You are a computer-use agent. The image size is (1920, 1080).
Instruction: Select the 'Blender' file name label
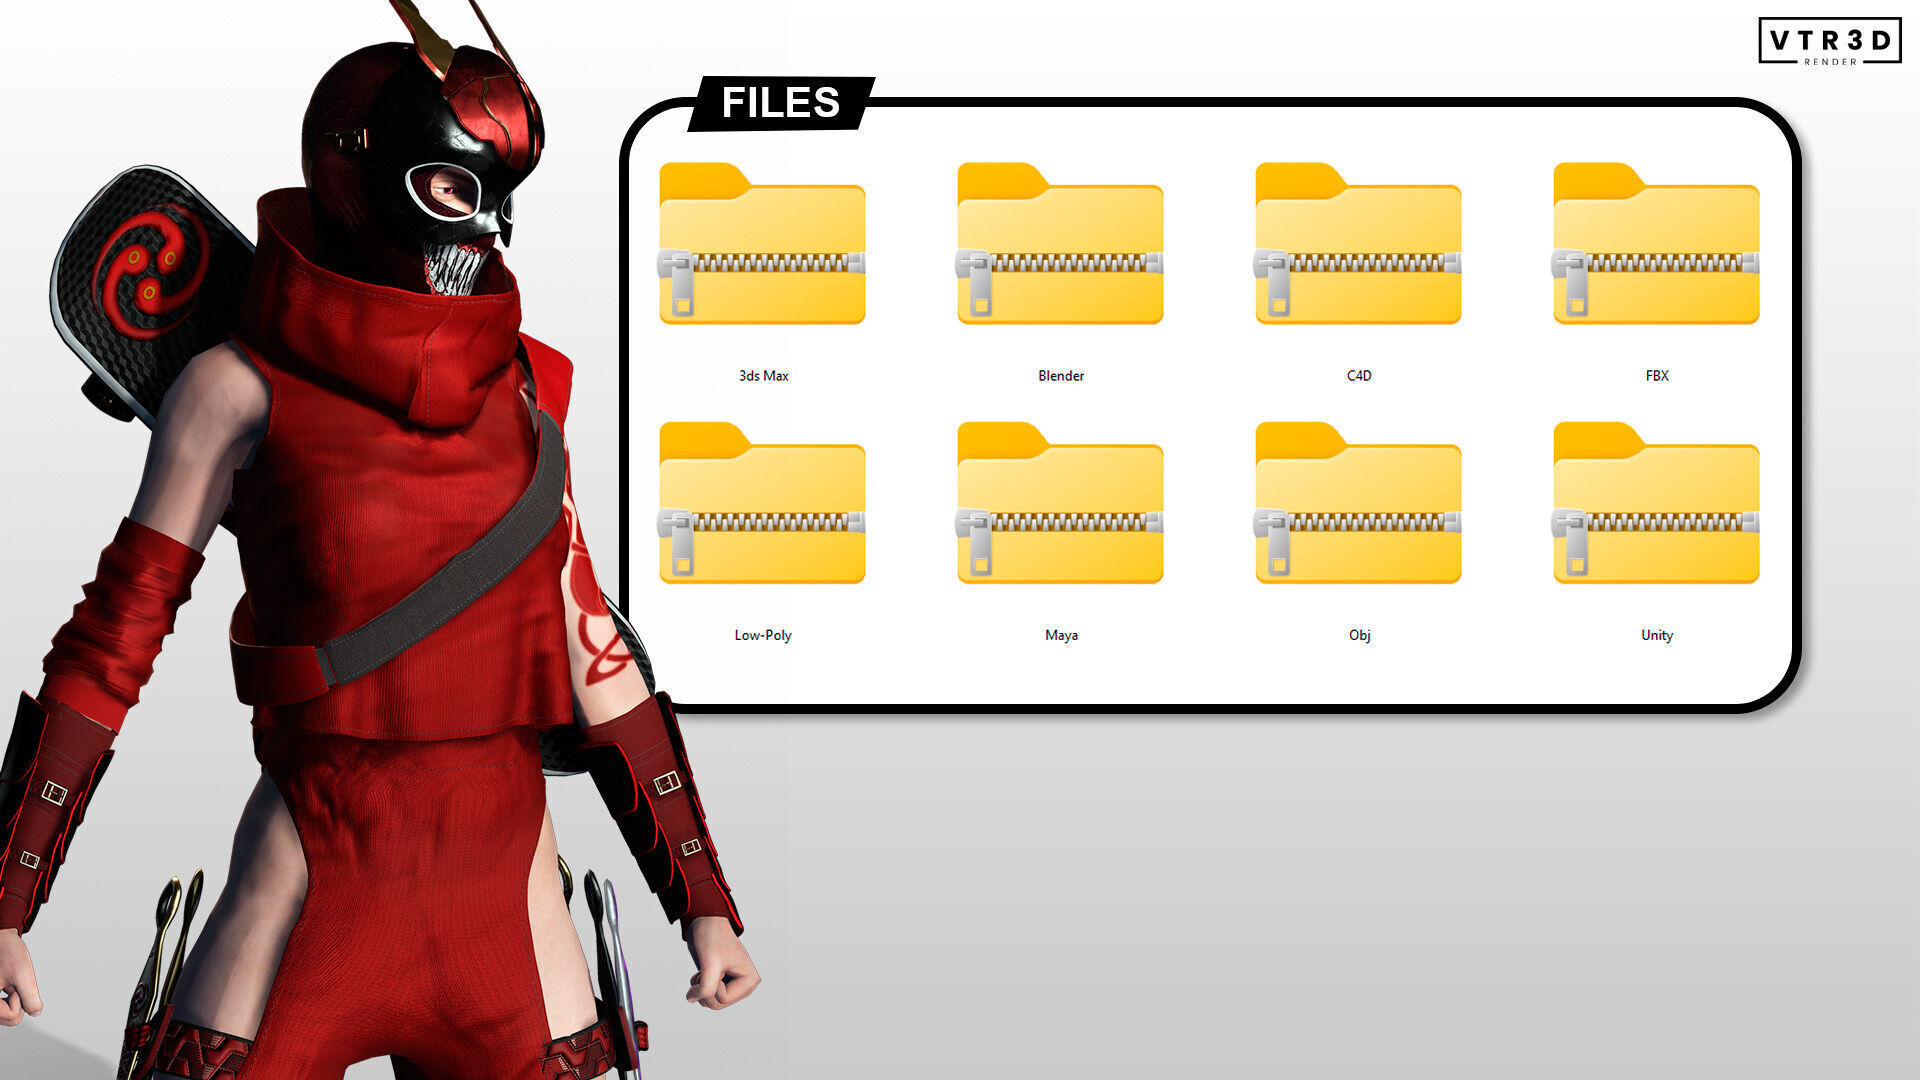(x=1061, y=376)
